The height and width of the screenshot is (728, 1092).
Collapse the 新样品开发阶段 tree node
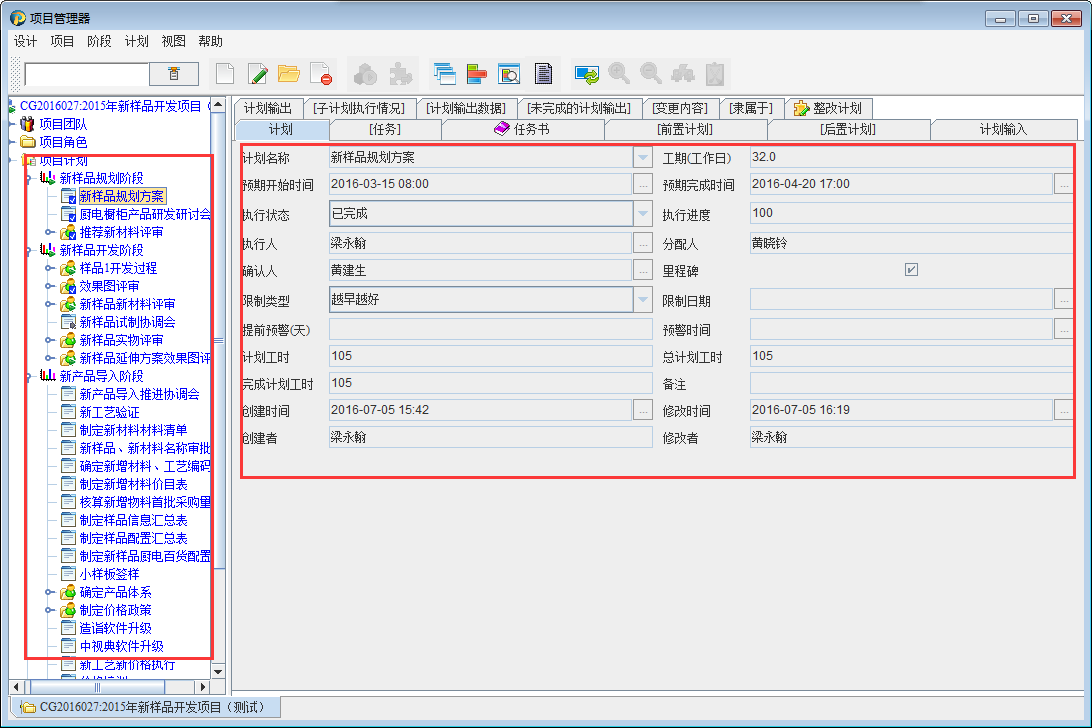coord(29,250)
